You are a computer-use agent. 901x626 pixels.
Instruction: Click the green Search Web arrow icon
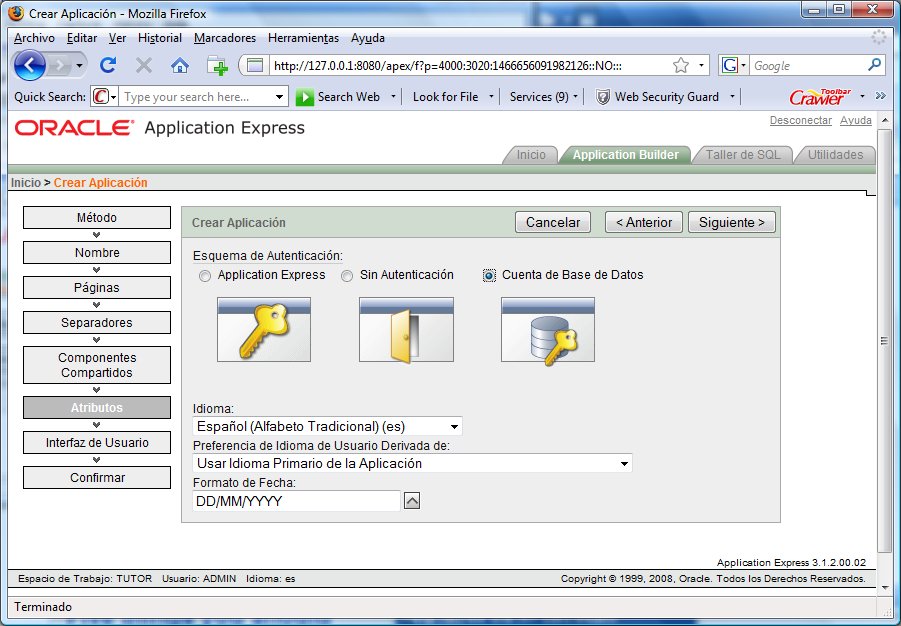point(305,97)
